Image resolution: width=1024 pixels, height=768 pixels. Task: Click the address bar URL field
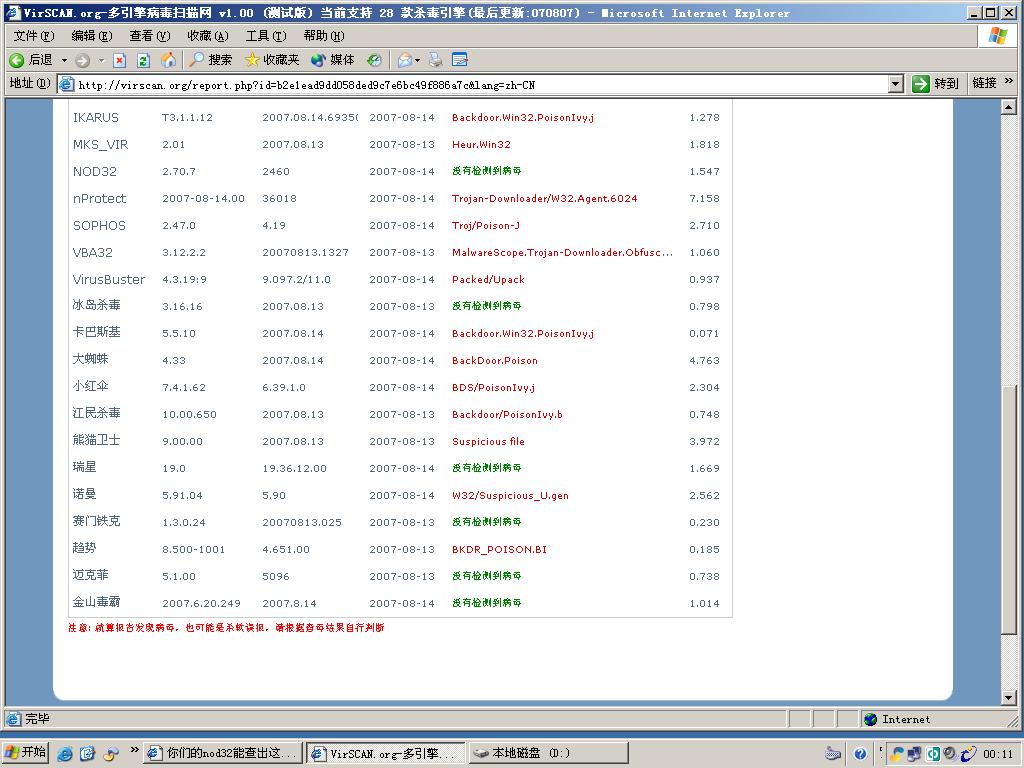[x=481, y=84]
